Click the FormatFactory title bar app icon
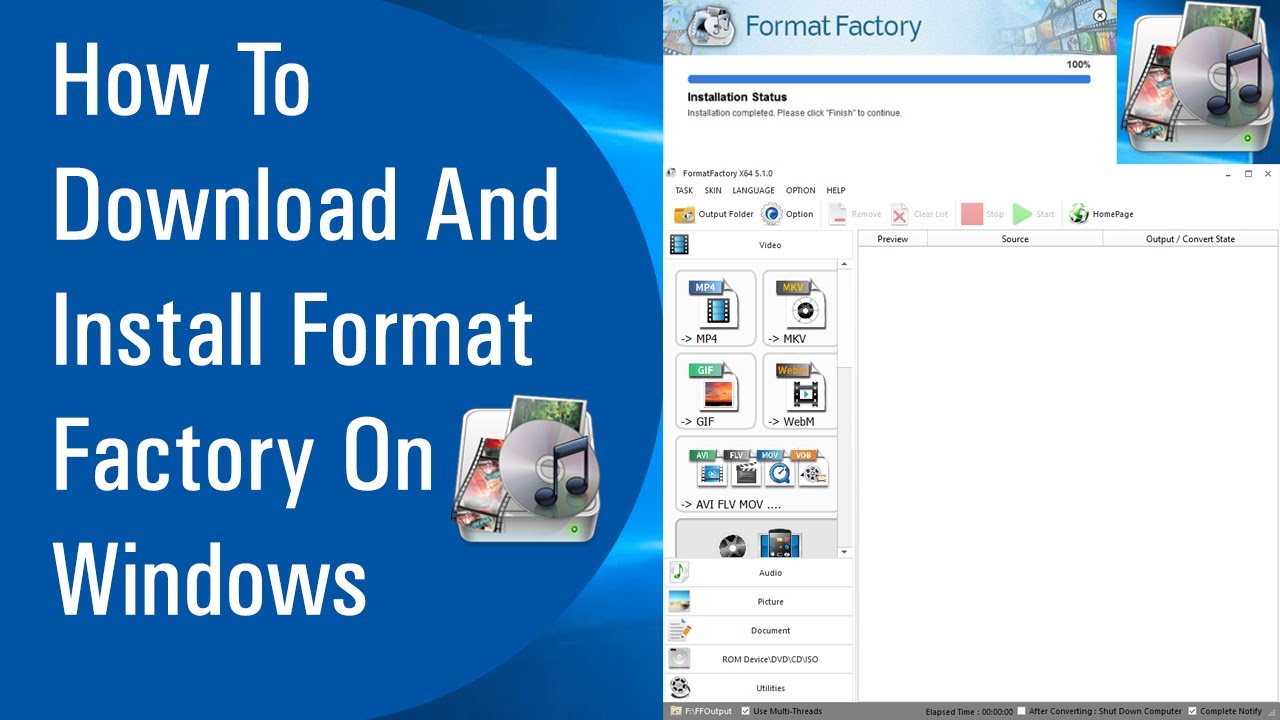 coord(672,173)
